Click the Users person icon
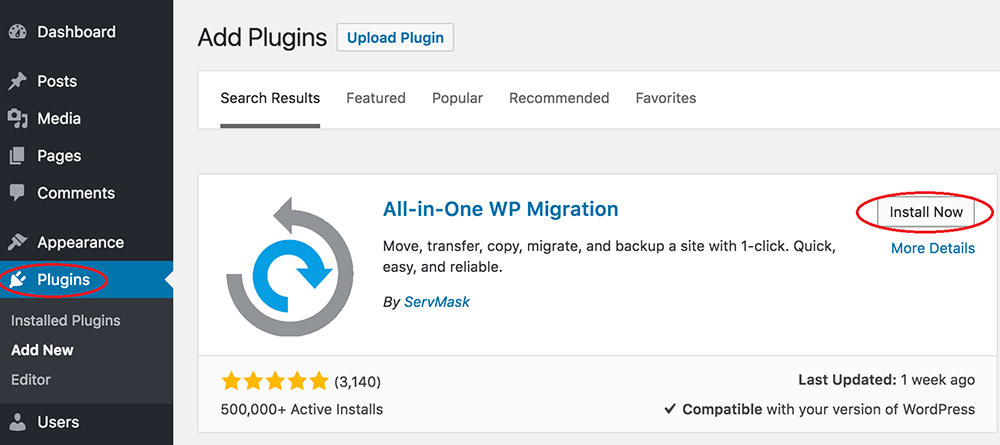 pos(18,421)
